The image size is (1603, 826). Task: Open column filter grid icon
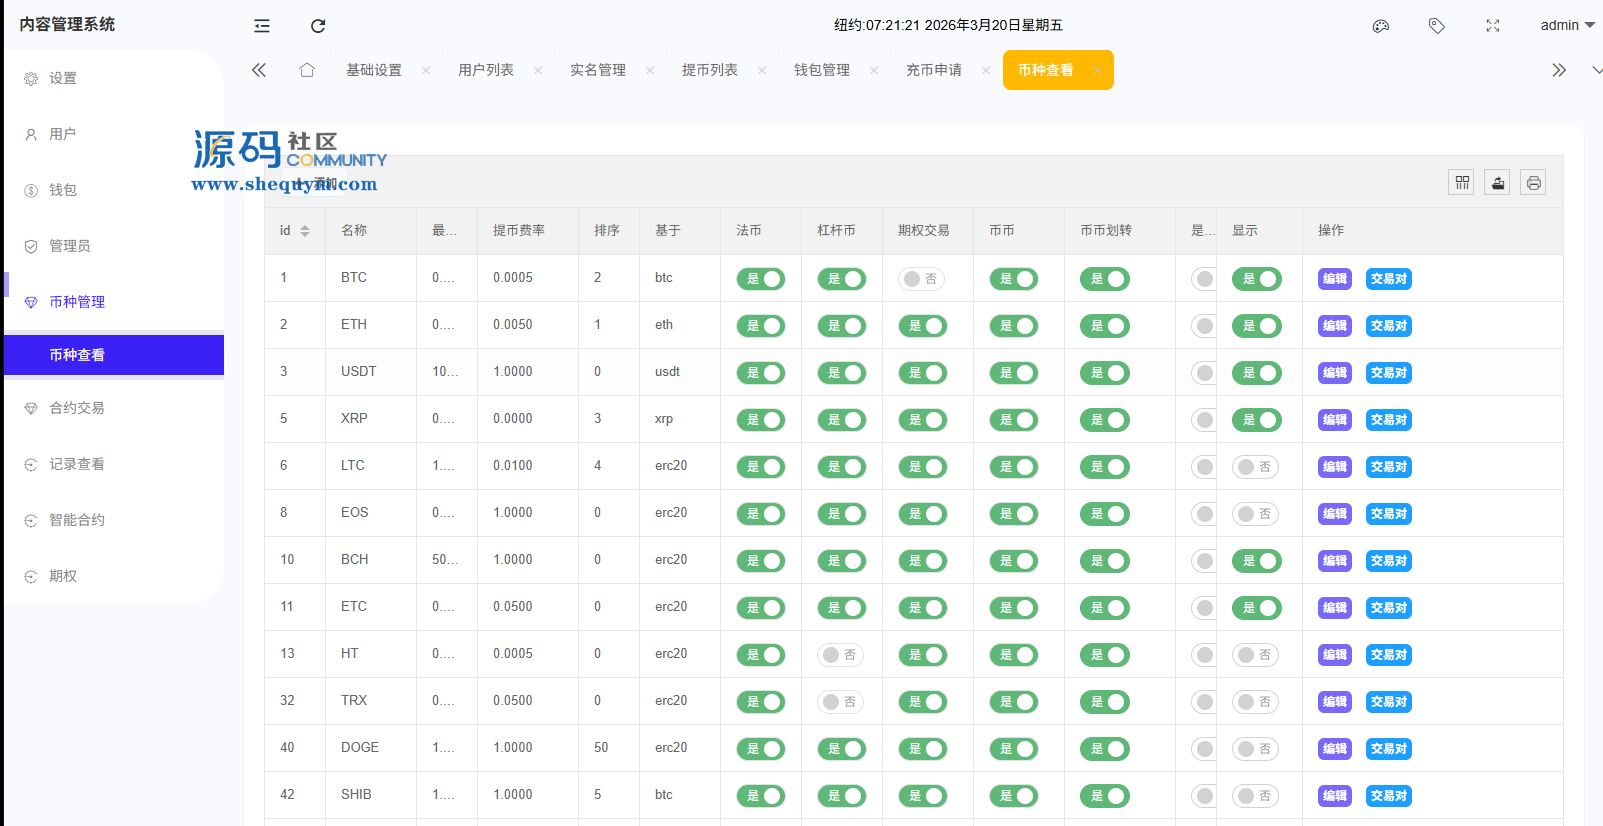point(1462,182)
